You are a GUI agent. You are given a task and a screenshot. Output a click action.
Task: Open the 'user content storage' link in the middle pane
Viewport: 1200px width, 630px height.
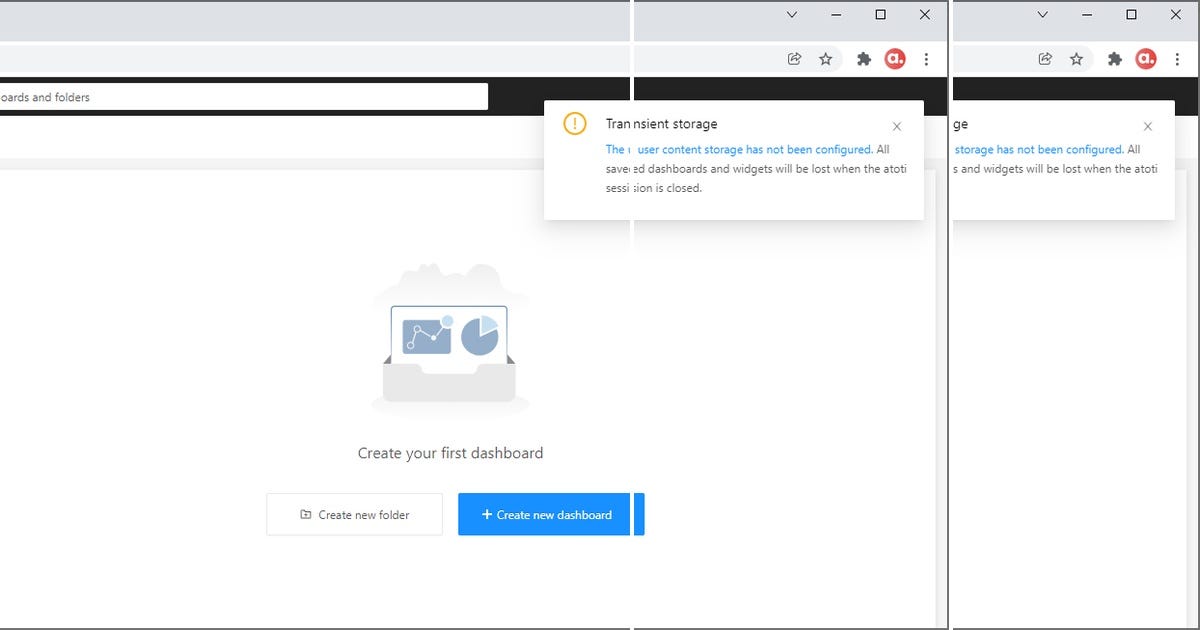754,150
